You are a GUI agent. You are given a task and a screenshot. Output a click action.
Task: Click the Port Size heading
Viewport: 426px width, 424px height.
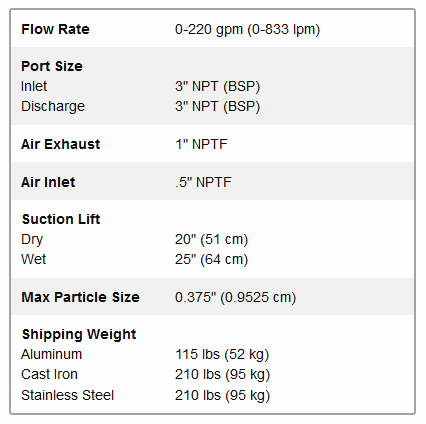52,66
